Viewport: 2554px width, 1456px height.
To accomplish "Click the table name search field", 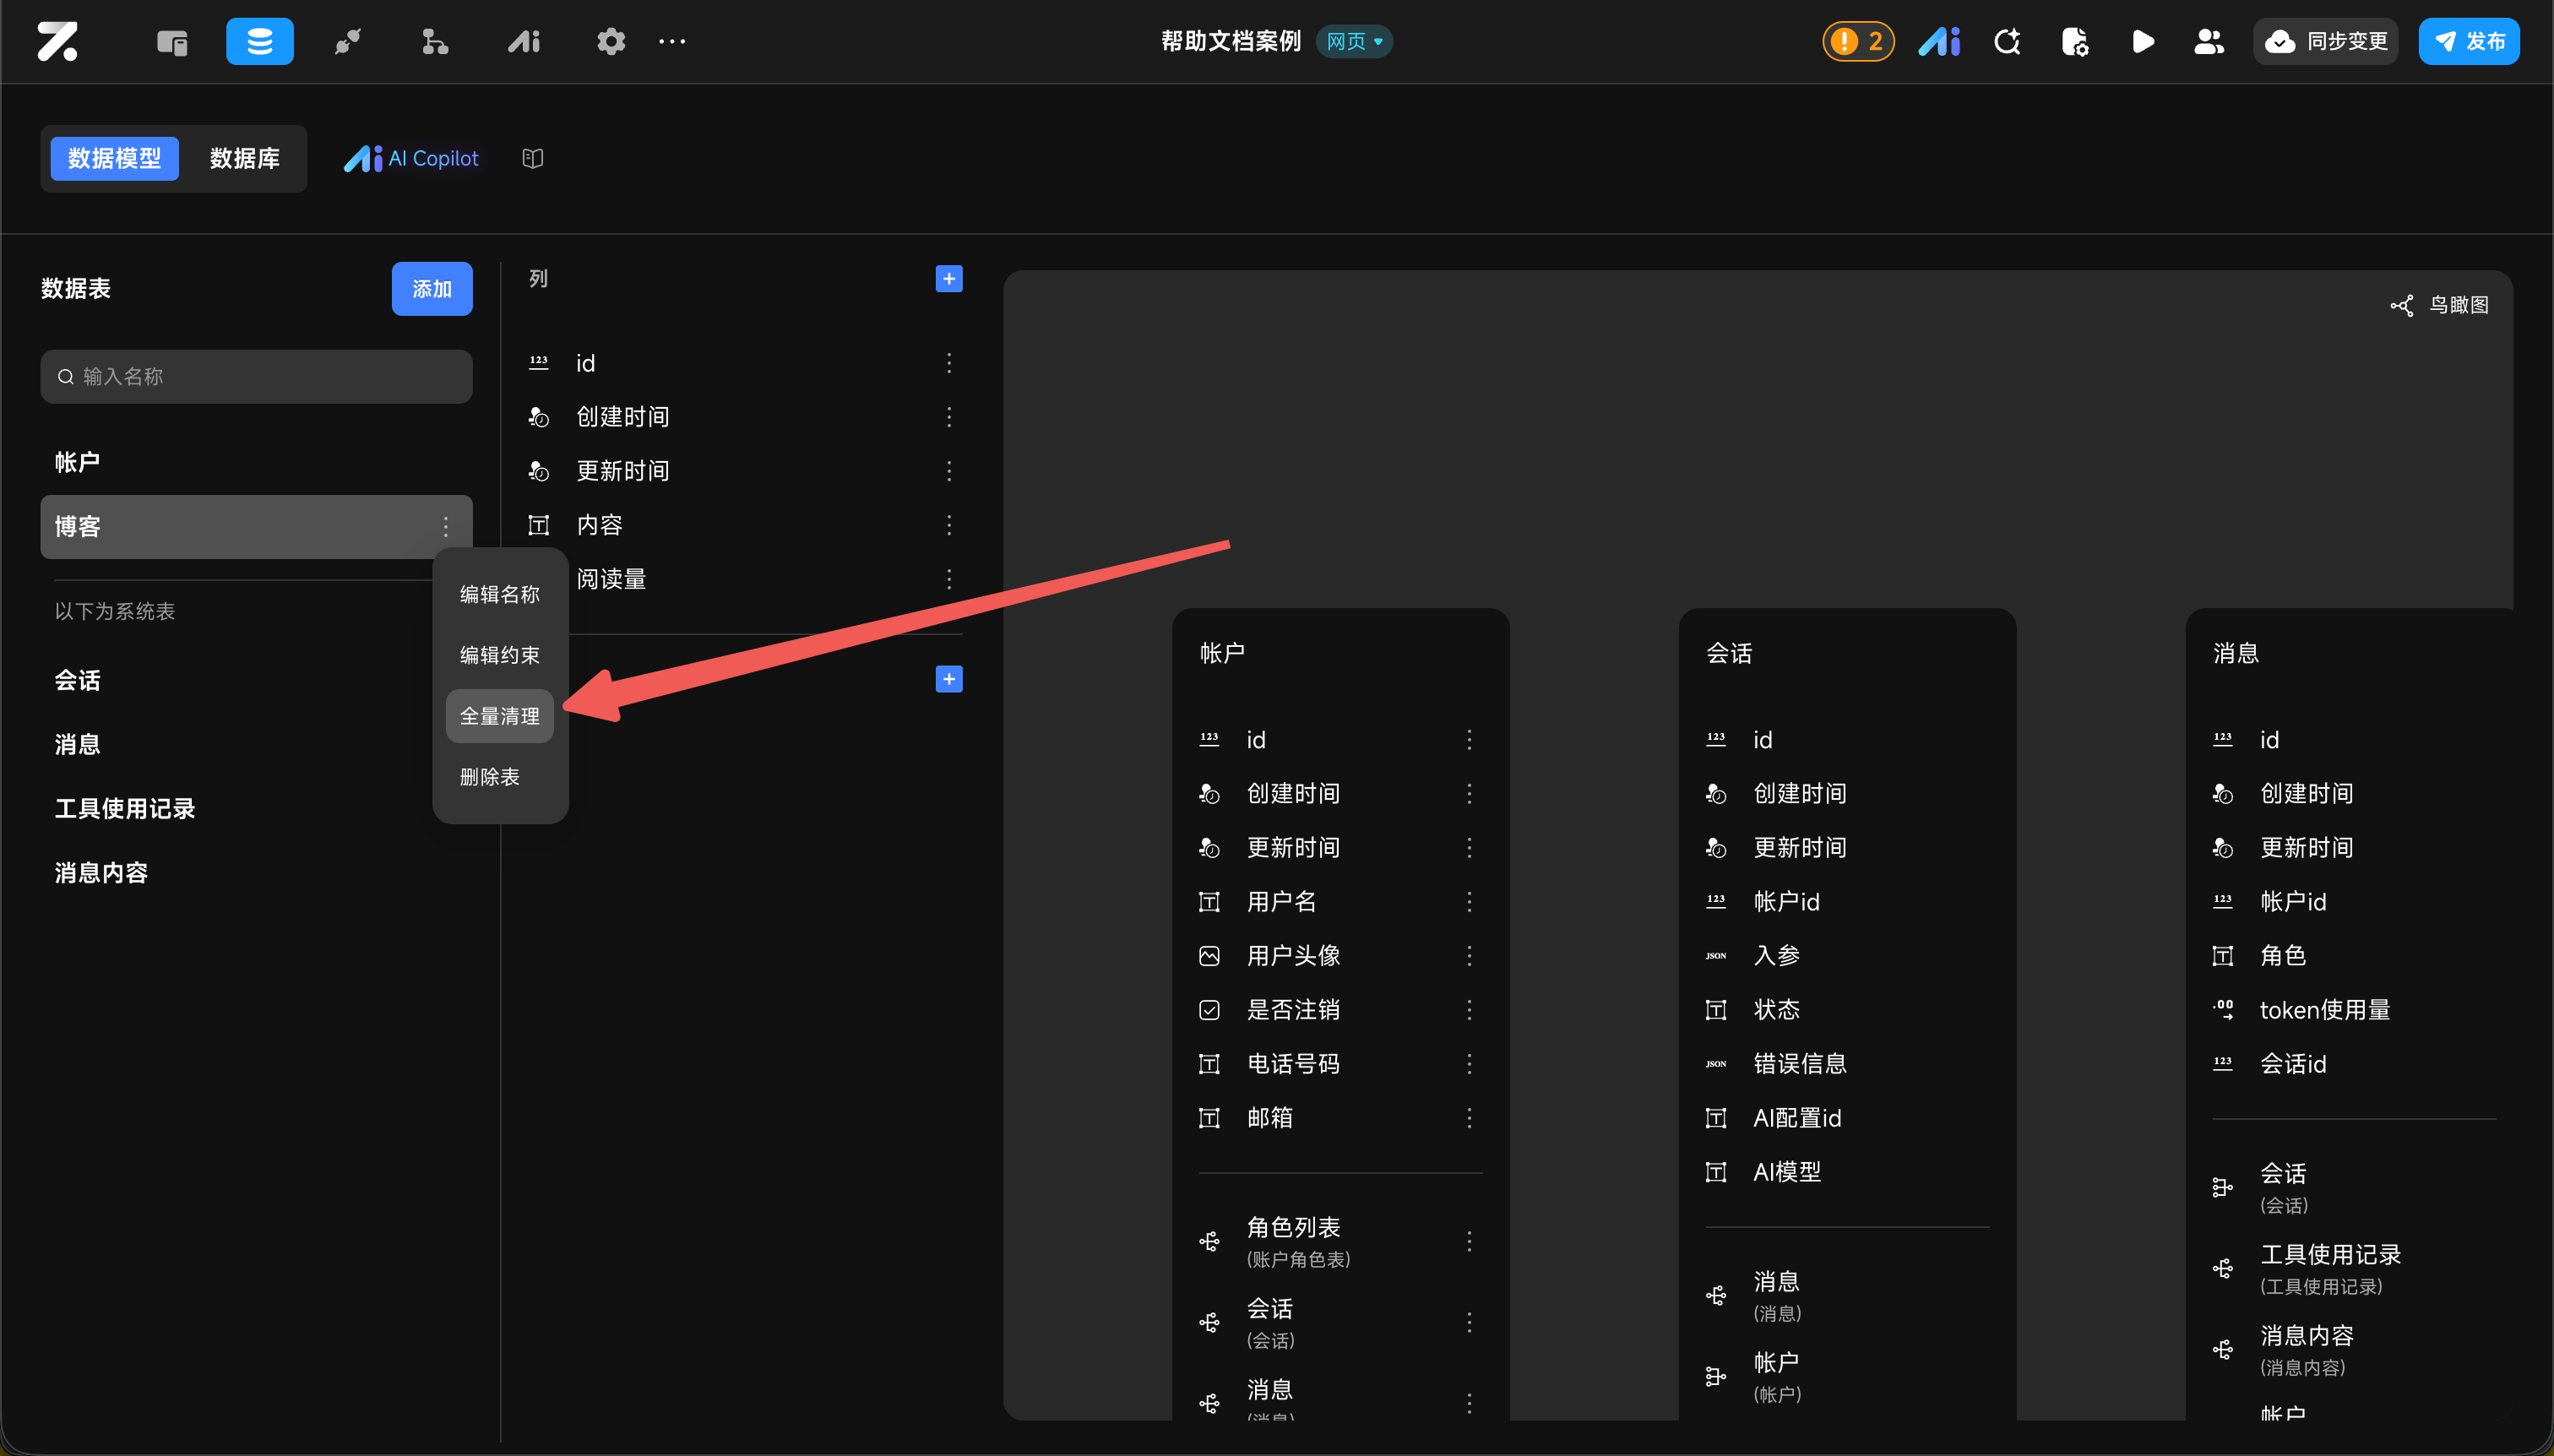I will [256, 376].
